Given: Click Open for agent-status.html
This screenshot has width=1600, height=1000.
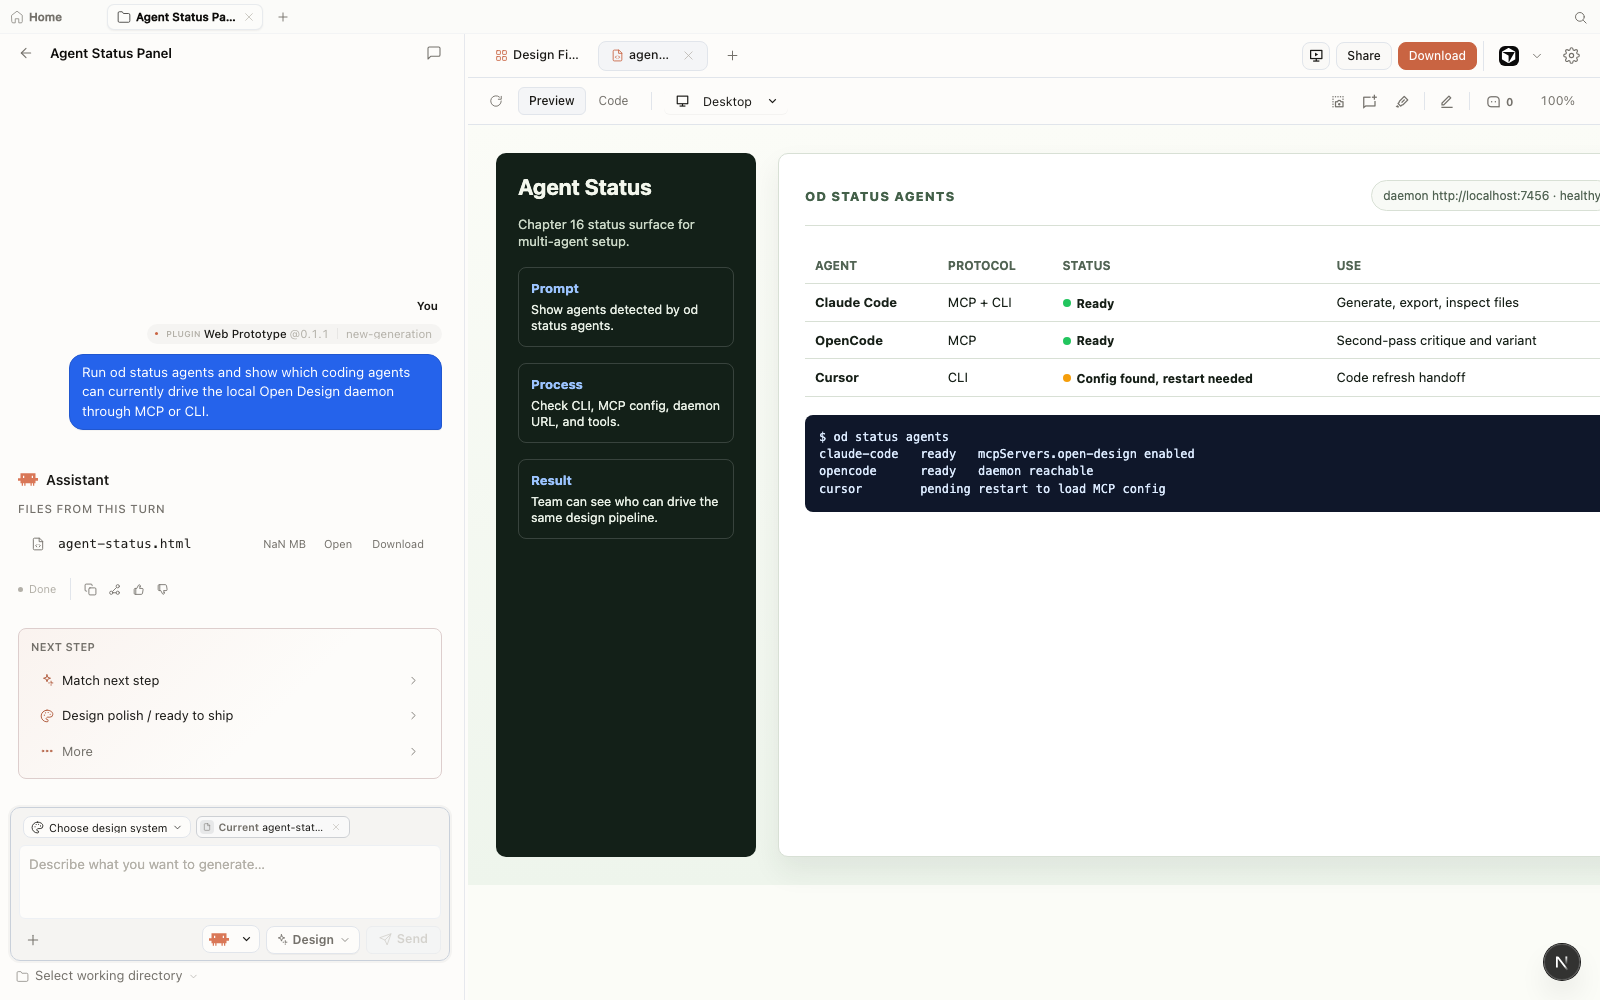Looking at the screenshot, I should [x=338, y=544].
